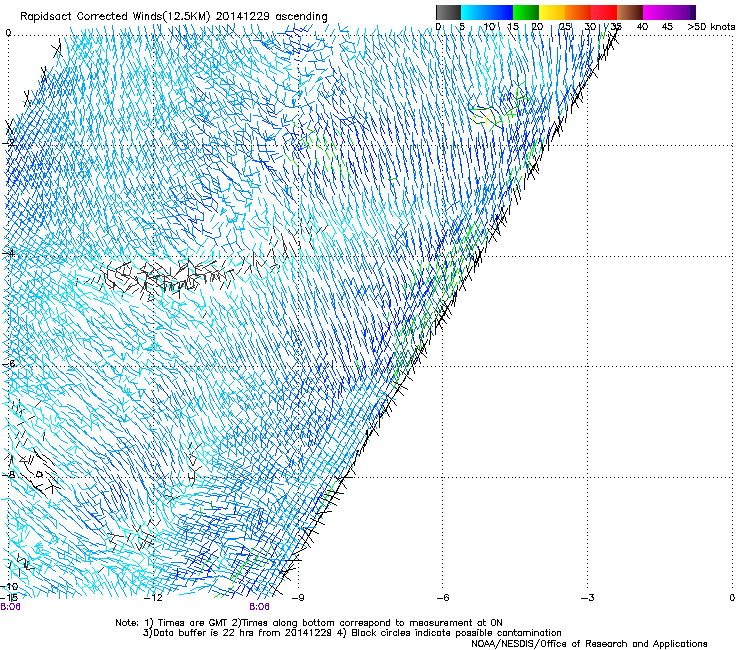Image resolution: width=740 pixels, height=650 pixels.
Task: Click the '-9' longitude axis label
Action: [x=298, y=598]
